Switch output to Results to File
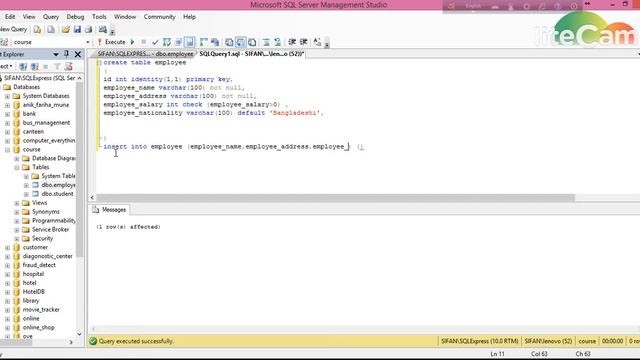This screenshot has height=360, width=640. coord(252,42)
